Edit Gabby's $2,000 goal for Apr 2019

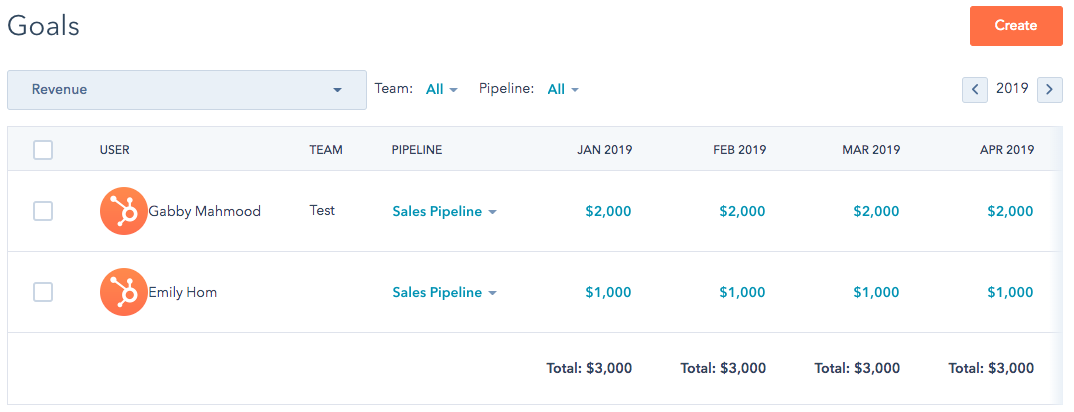coord(1009,211)
